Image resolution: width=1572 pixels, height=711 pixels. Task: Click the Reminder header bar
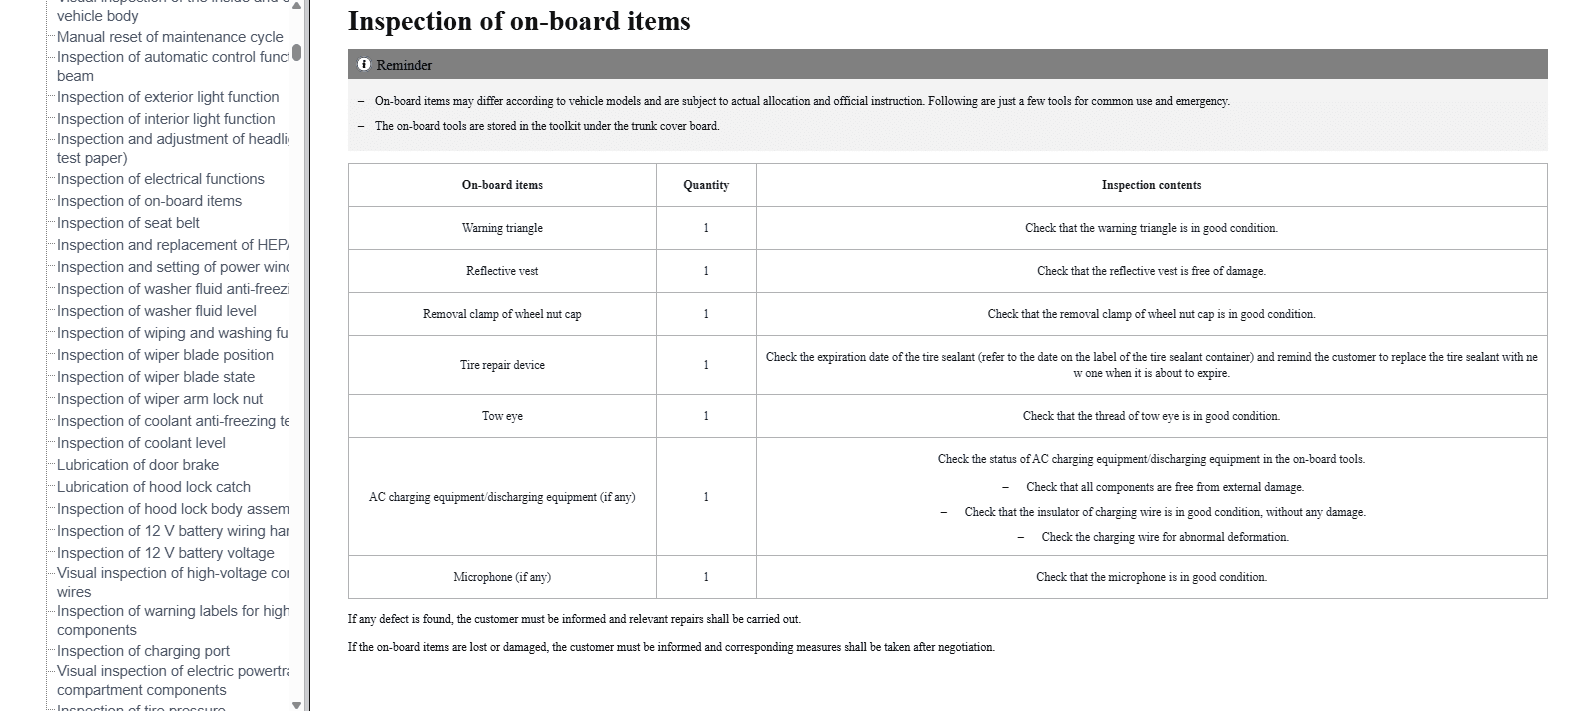coord(947,65)
